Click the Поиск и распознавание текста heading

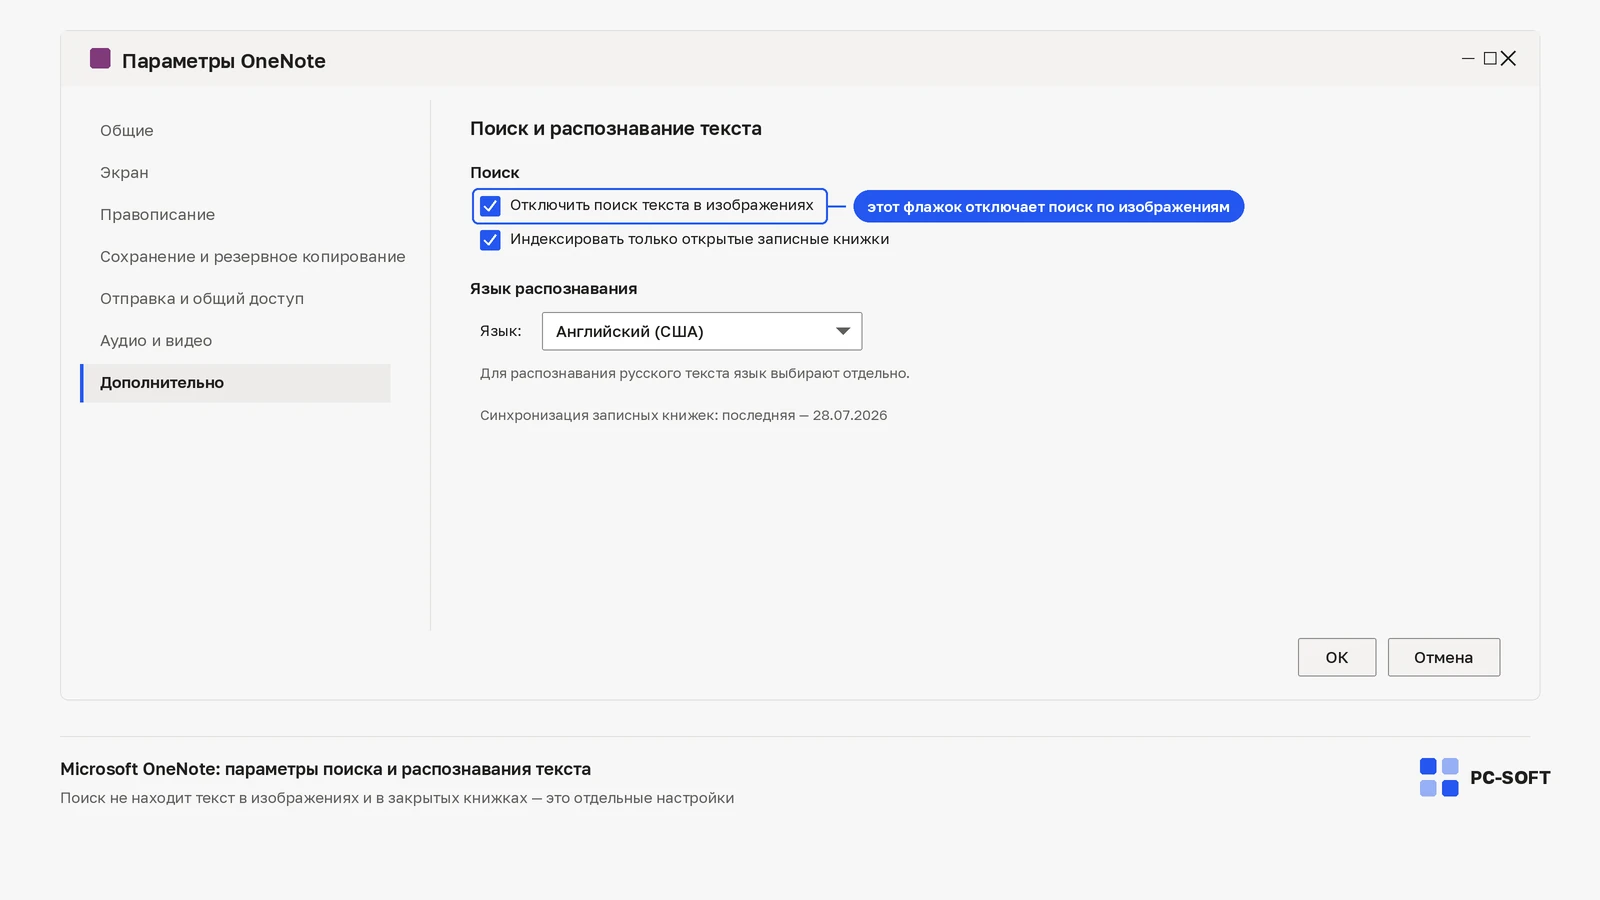(616, 129)
